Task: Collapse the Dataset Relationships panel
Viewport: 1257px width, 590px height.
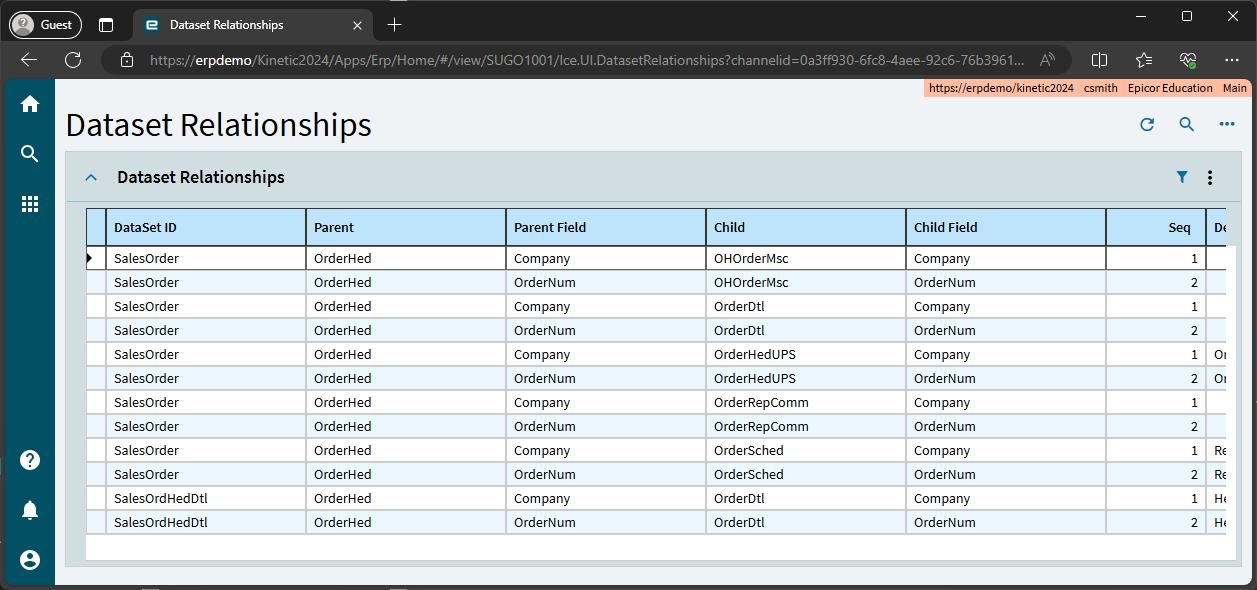Action: (x=91, y=178)
